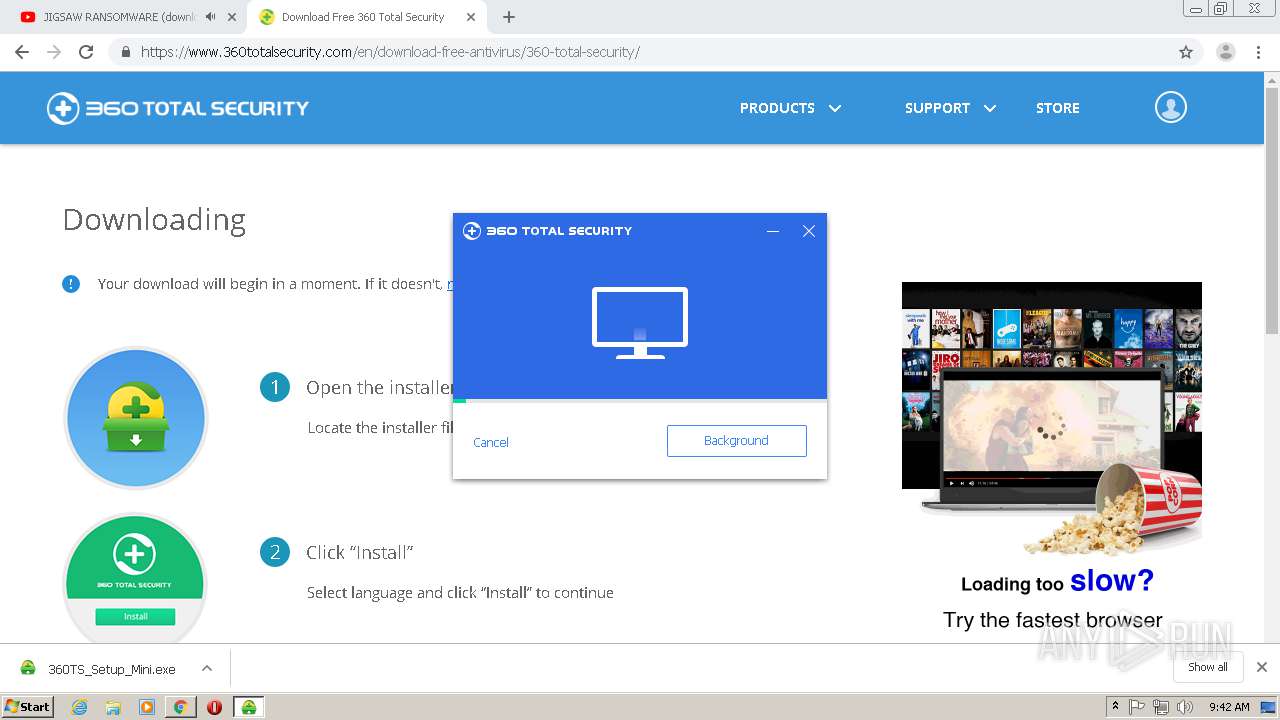The width and height of the screenshot is (1280, 720).
Task: Close the 360 Total Security tab
Action: click(470, 17)
